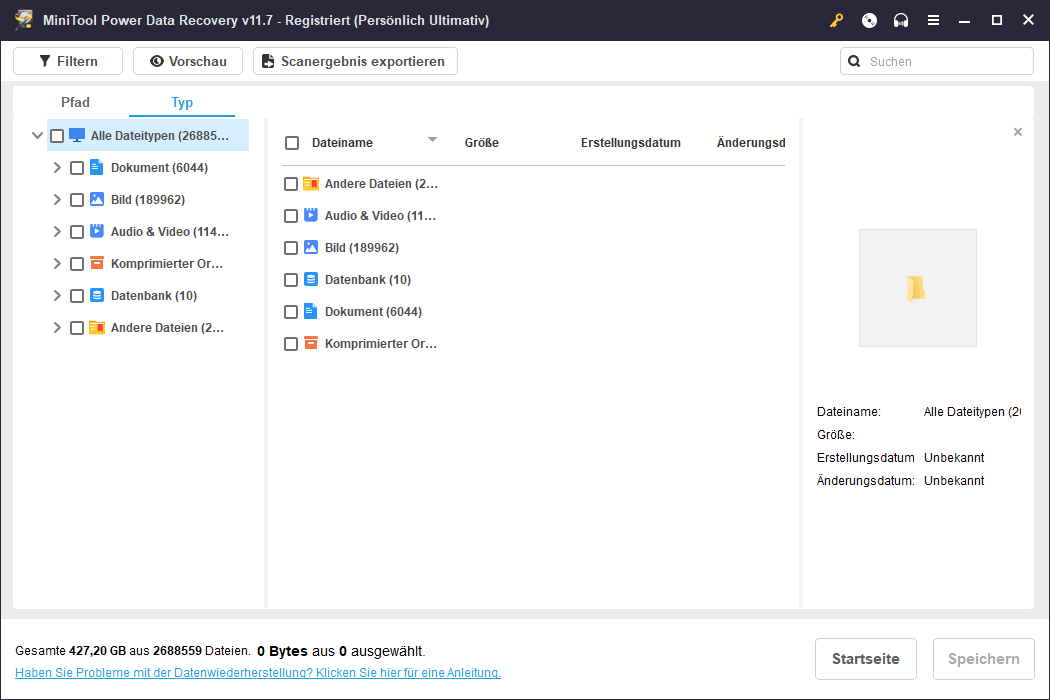This screenshot has width=1050, height=700.
Task: Close the preview panel with the X
Action: click(1018, 132)
